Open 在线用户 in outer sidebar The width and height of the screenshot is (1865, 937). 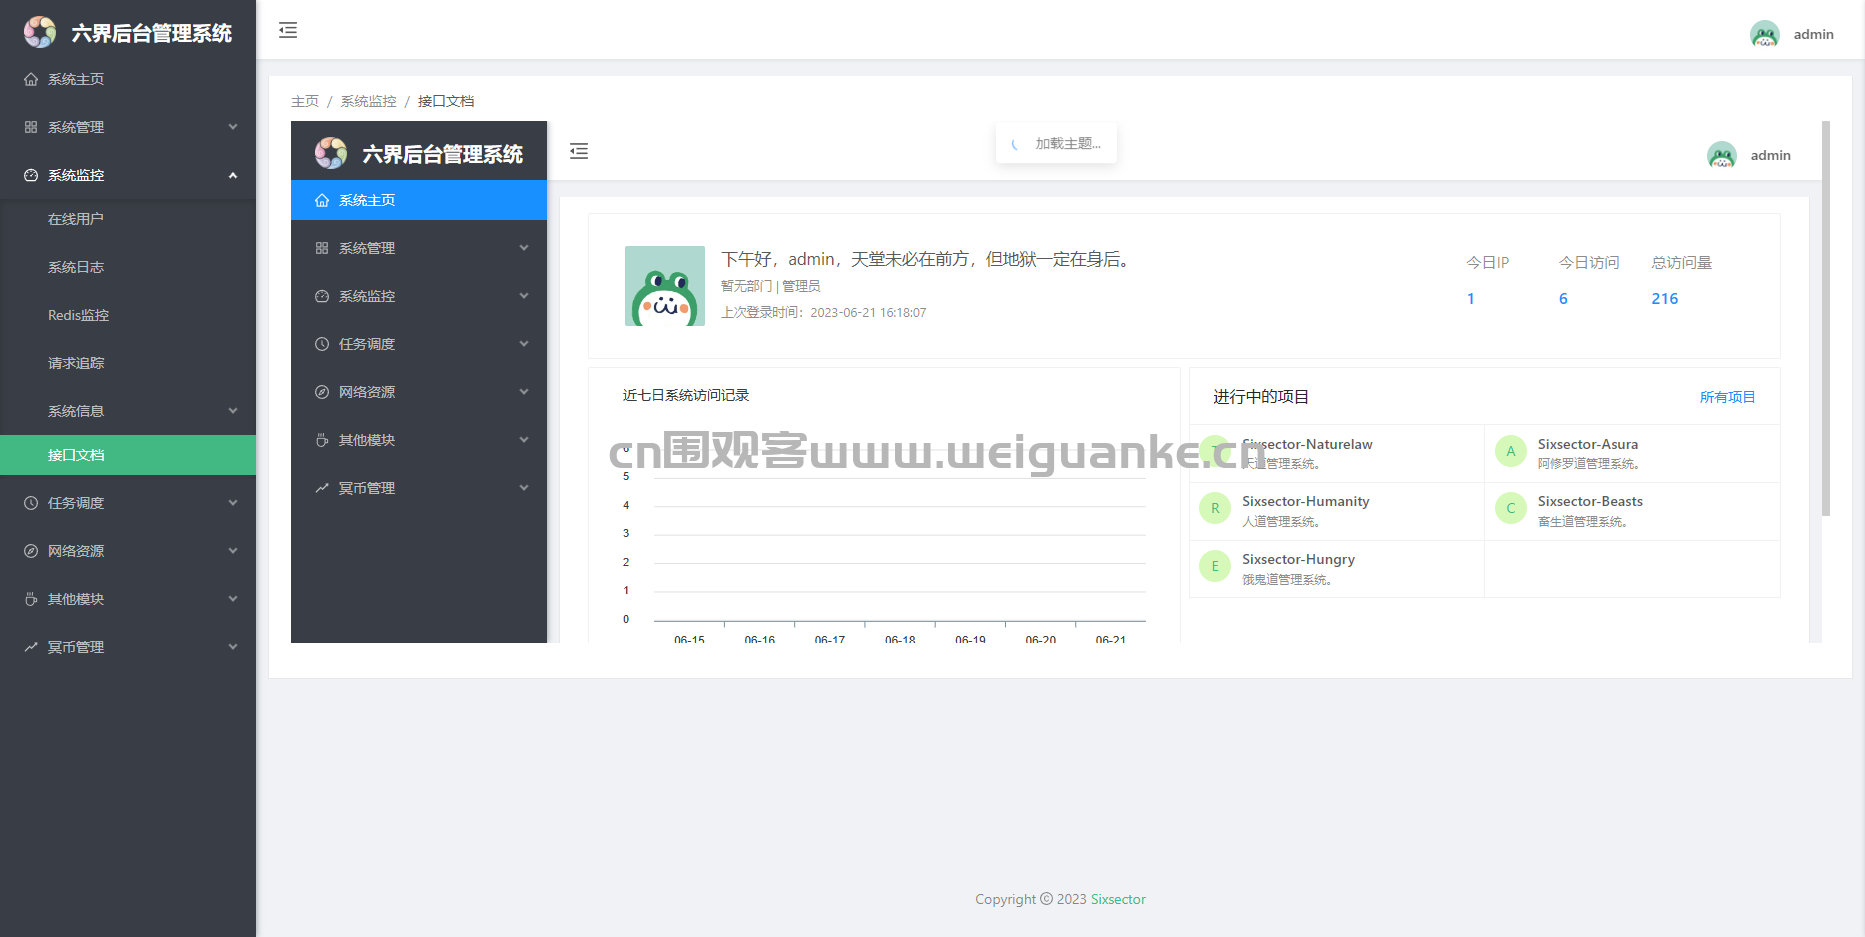click(x=128, y=219)
